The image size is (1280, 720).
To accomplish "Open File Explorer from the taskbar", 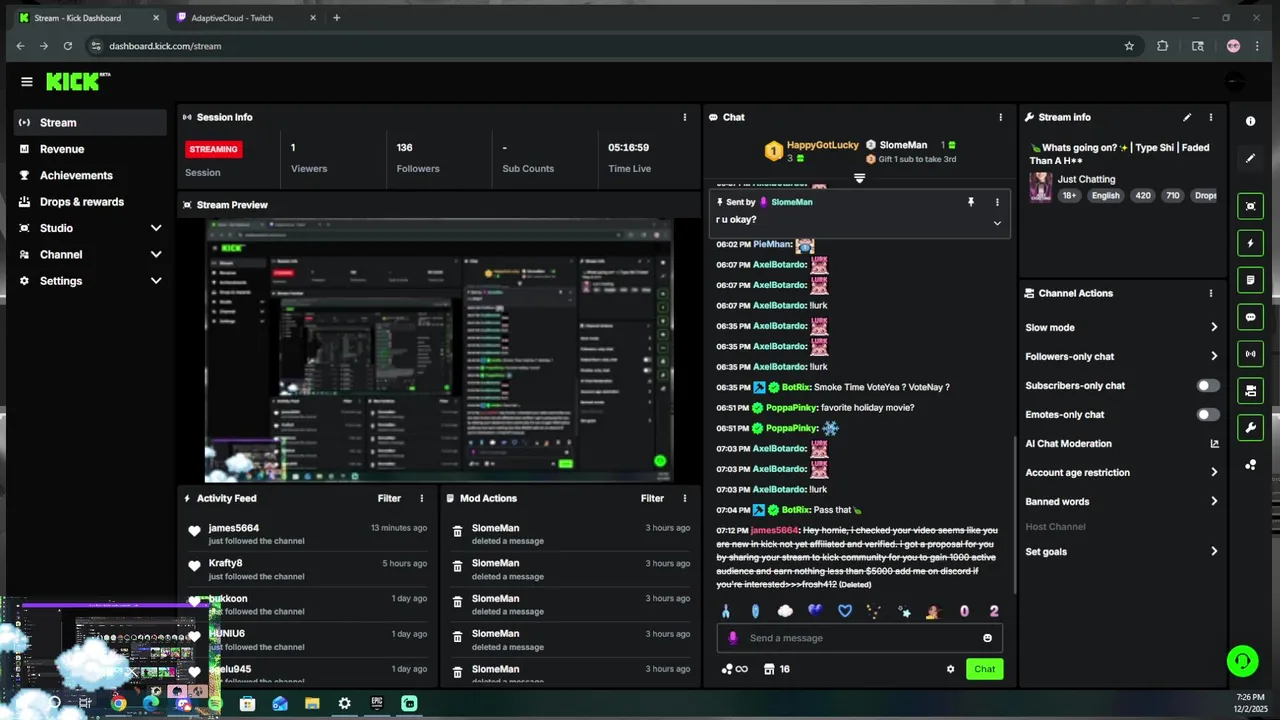I will 312,703.
